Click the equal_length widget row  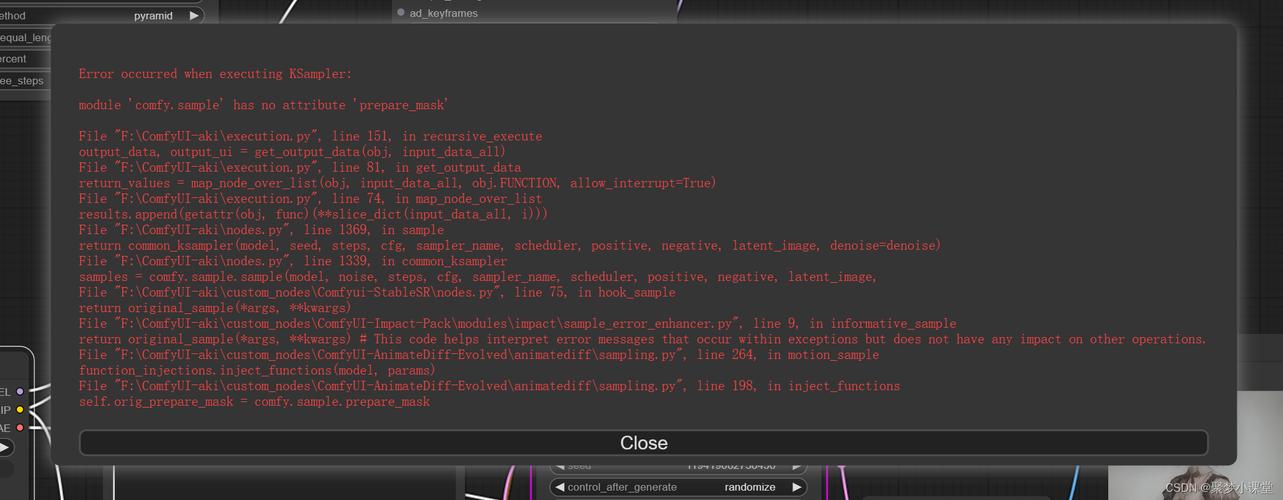click(25, 38)
